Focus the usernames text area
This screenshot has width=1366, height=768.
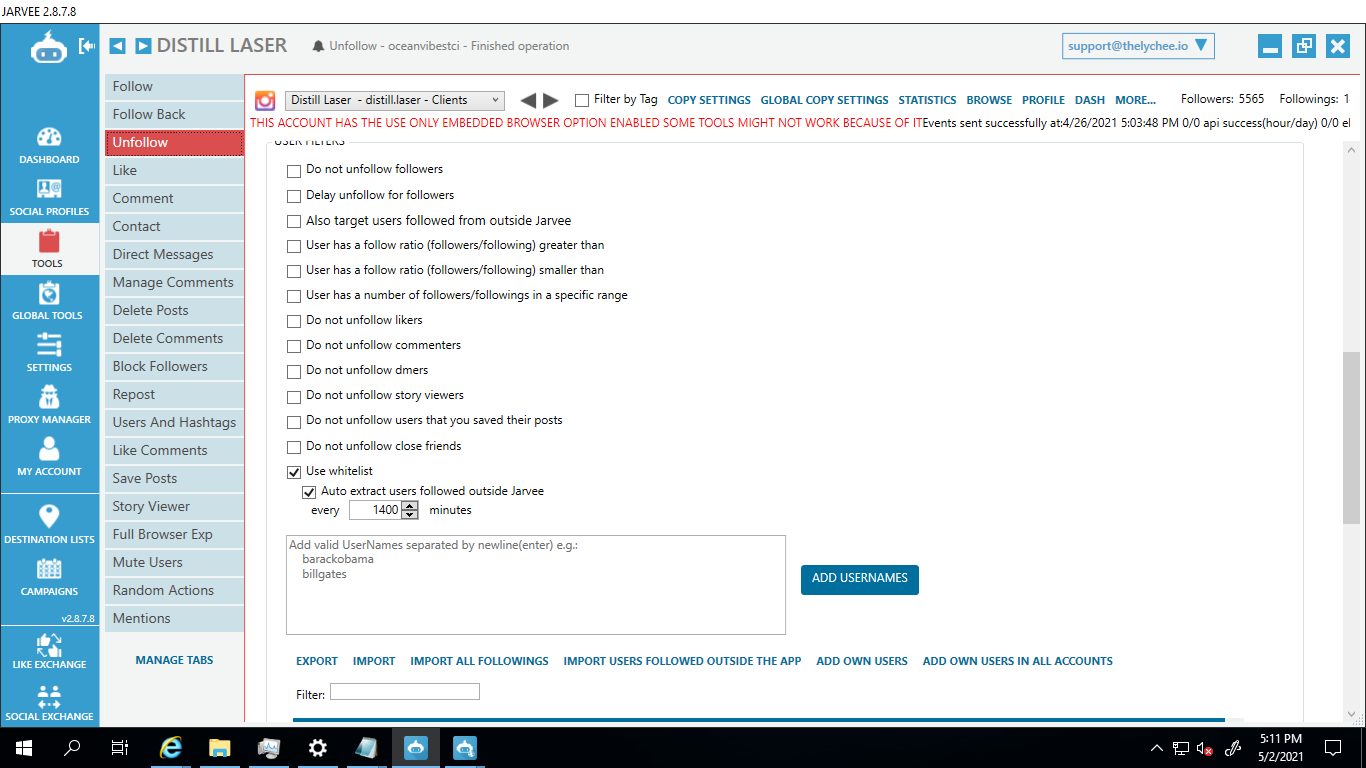pyautogui.click(x=536, y=585)
